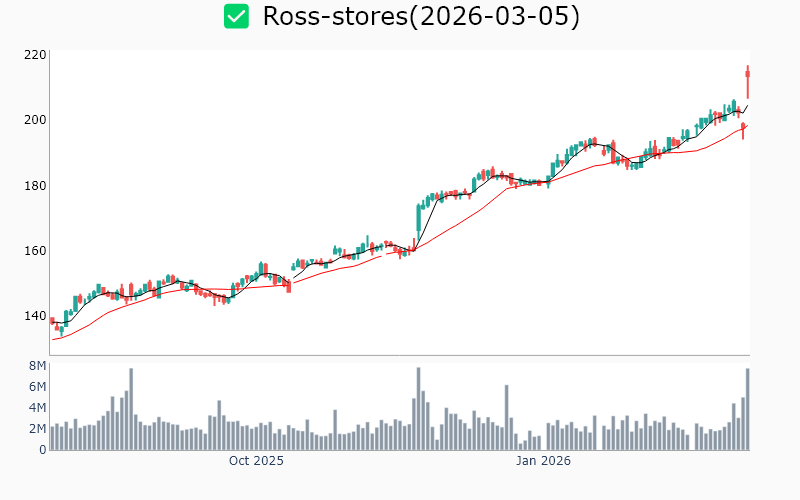This screenshot has height=500, width=800.
Task: Select the 4M volume axis label
Action: [x=37, y=408]
